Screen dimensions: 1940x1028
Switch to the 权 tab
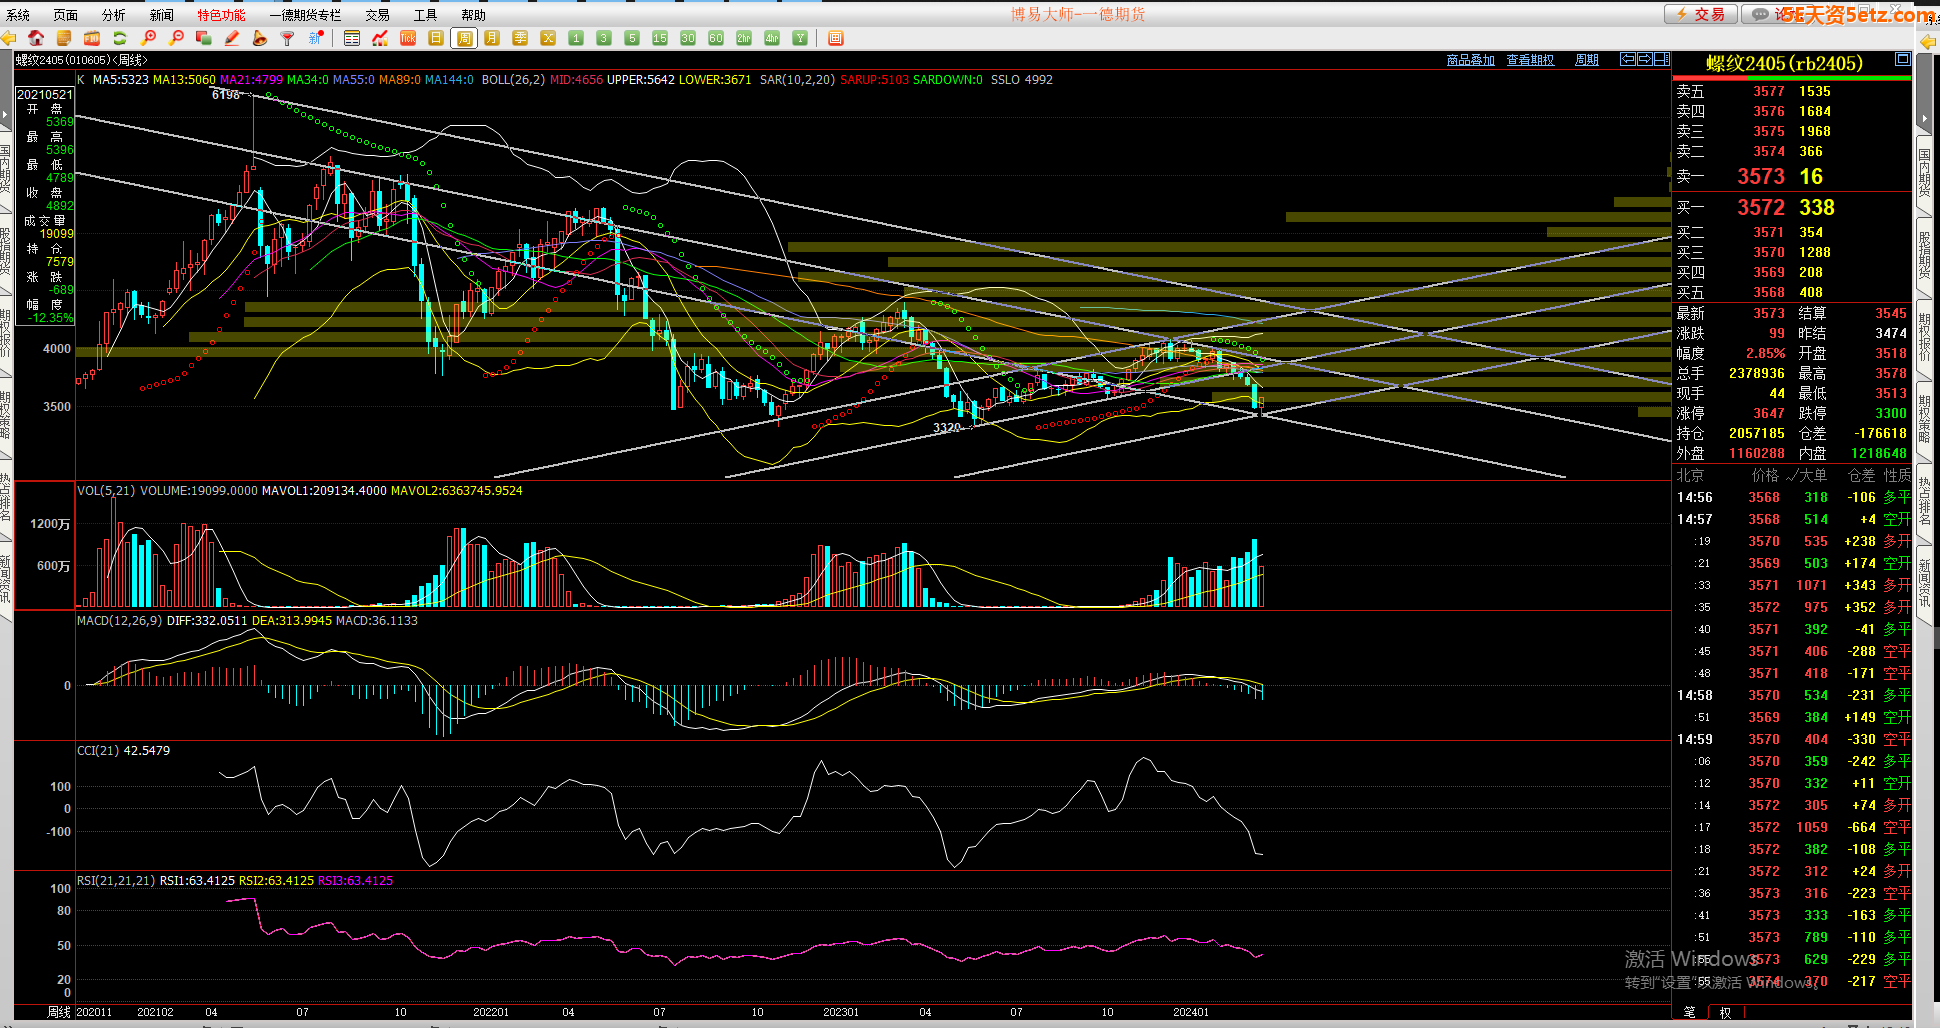pyautogui.click(x=1725, y=1012)
